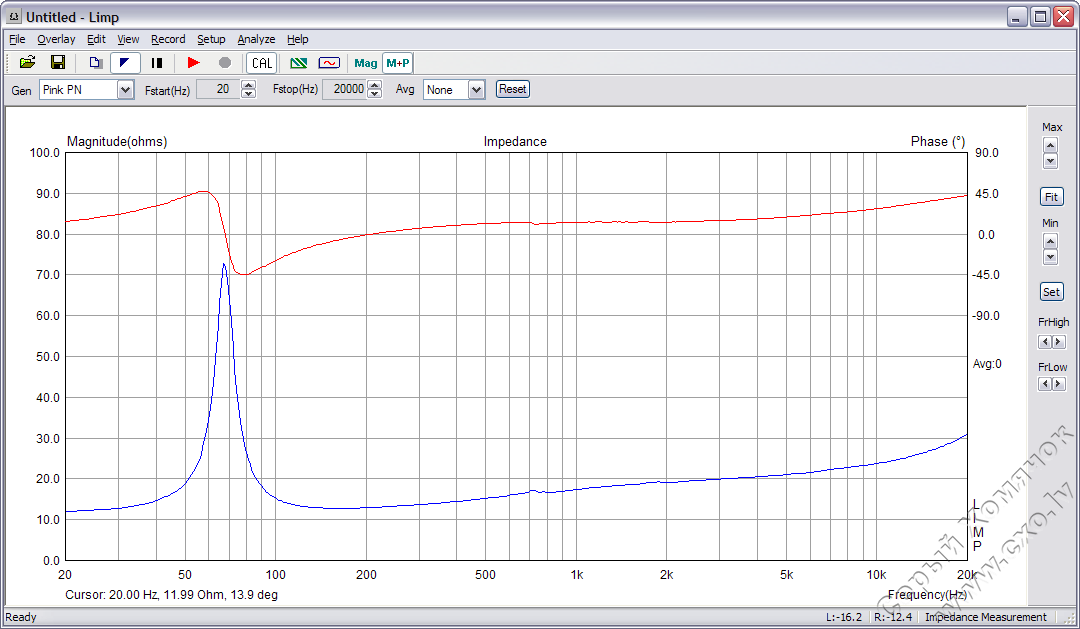Open the View menu
This screenshot has height=629, width=1080.
[128, 39]
